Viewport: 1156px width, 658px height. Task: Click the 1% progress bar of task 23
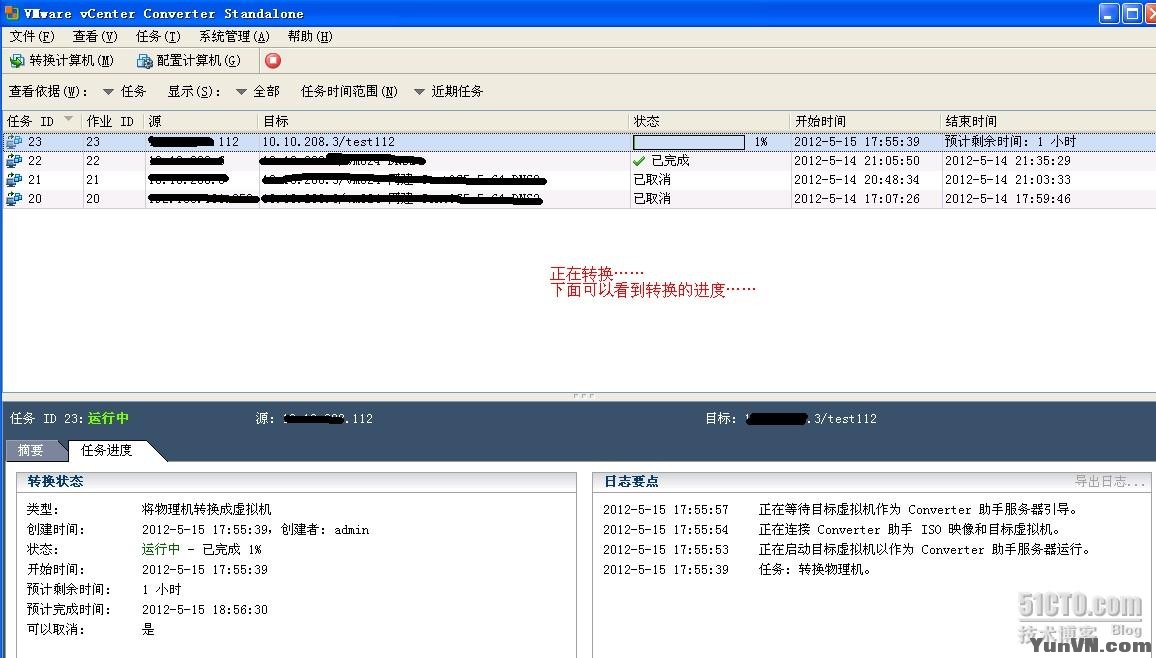(689, 141)
